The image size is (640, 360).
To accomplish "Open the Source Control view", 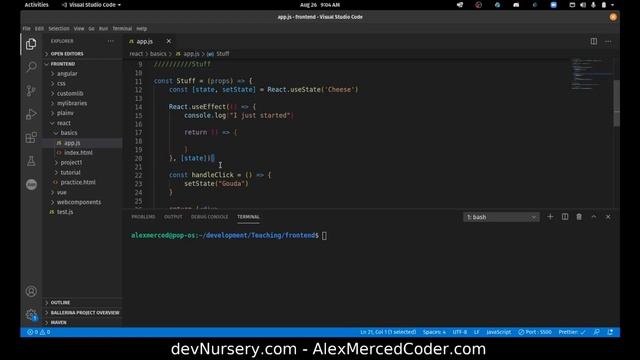I will coord(31,90).
